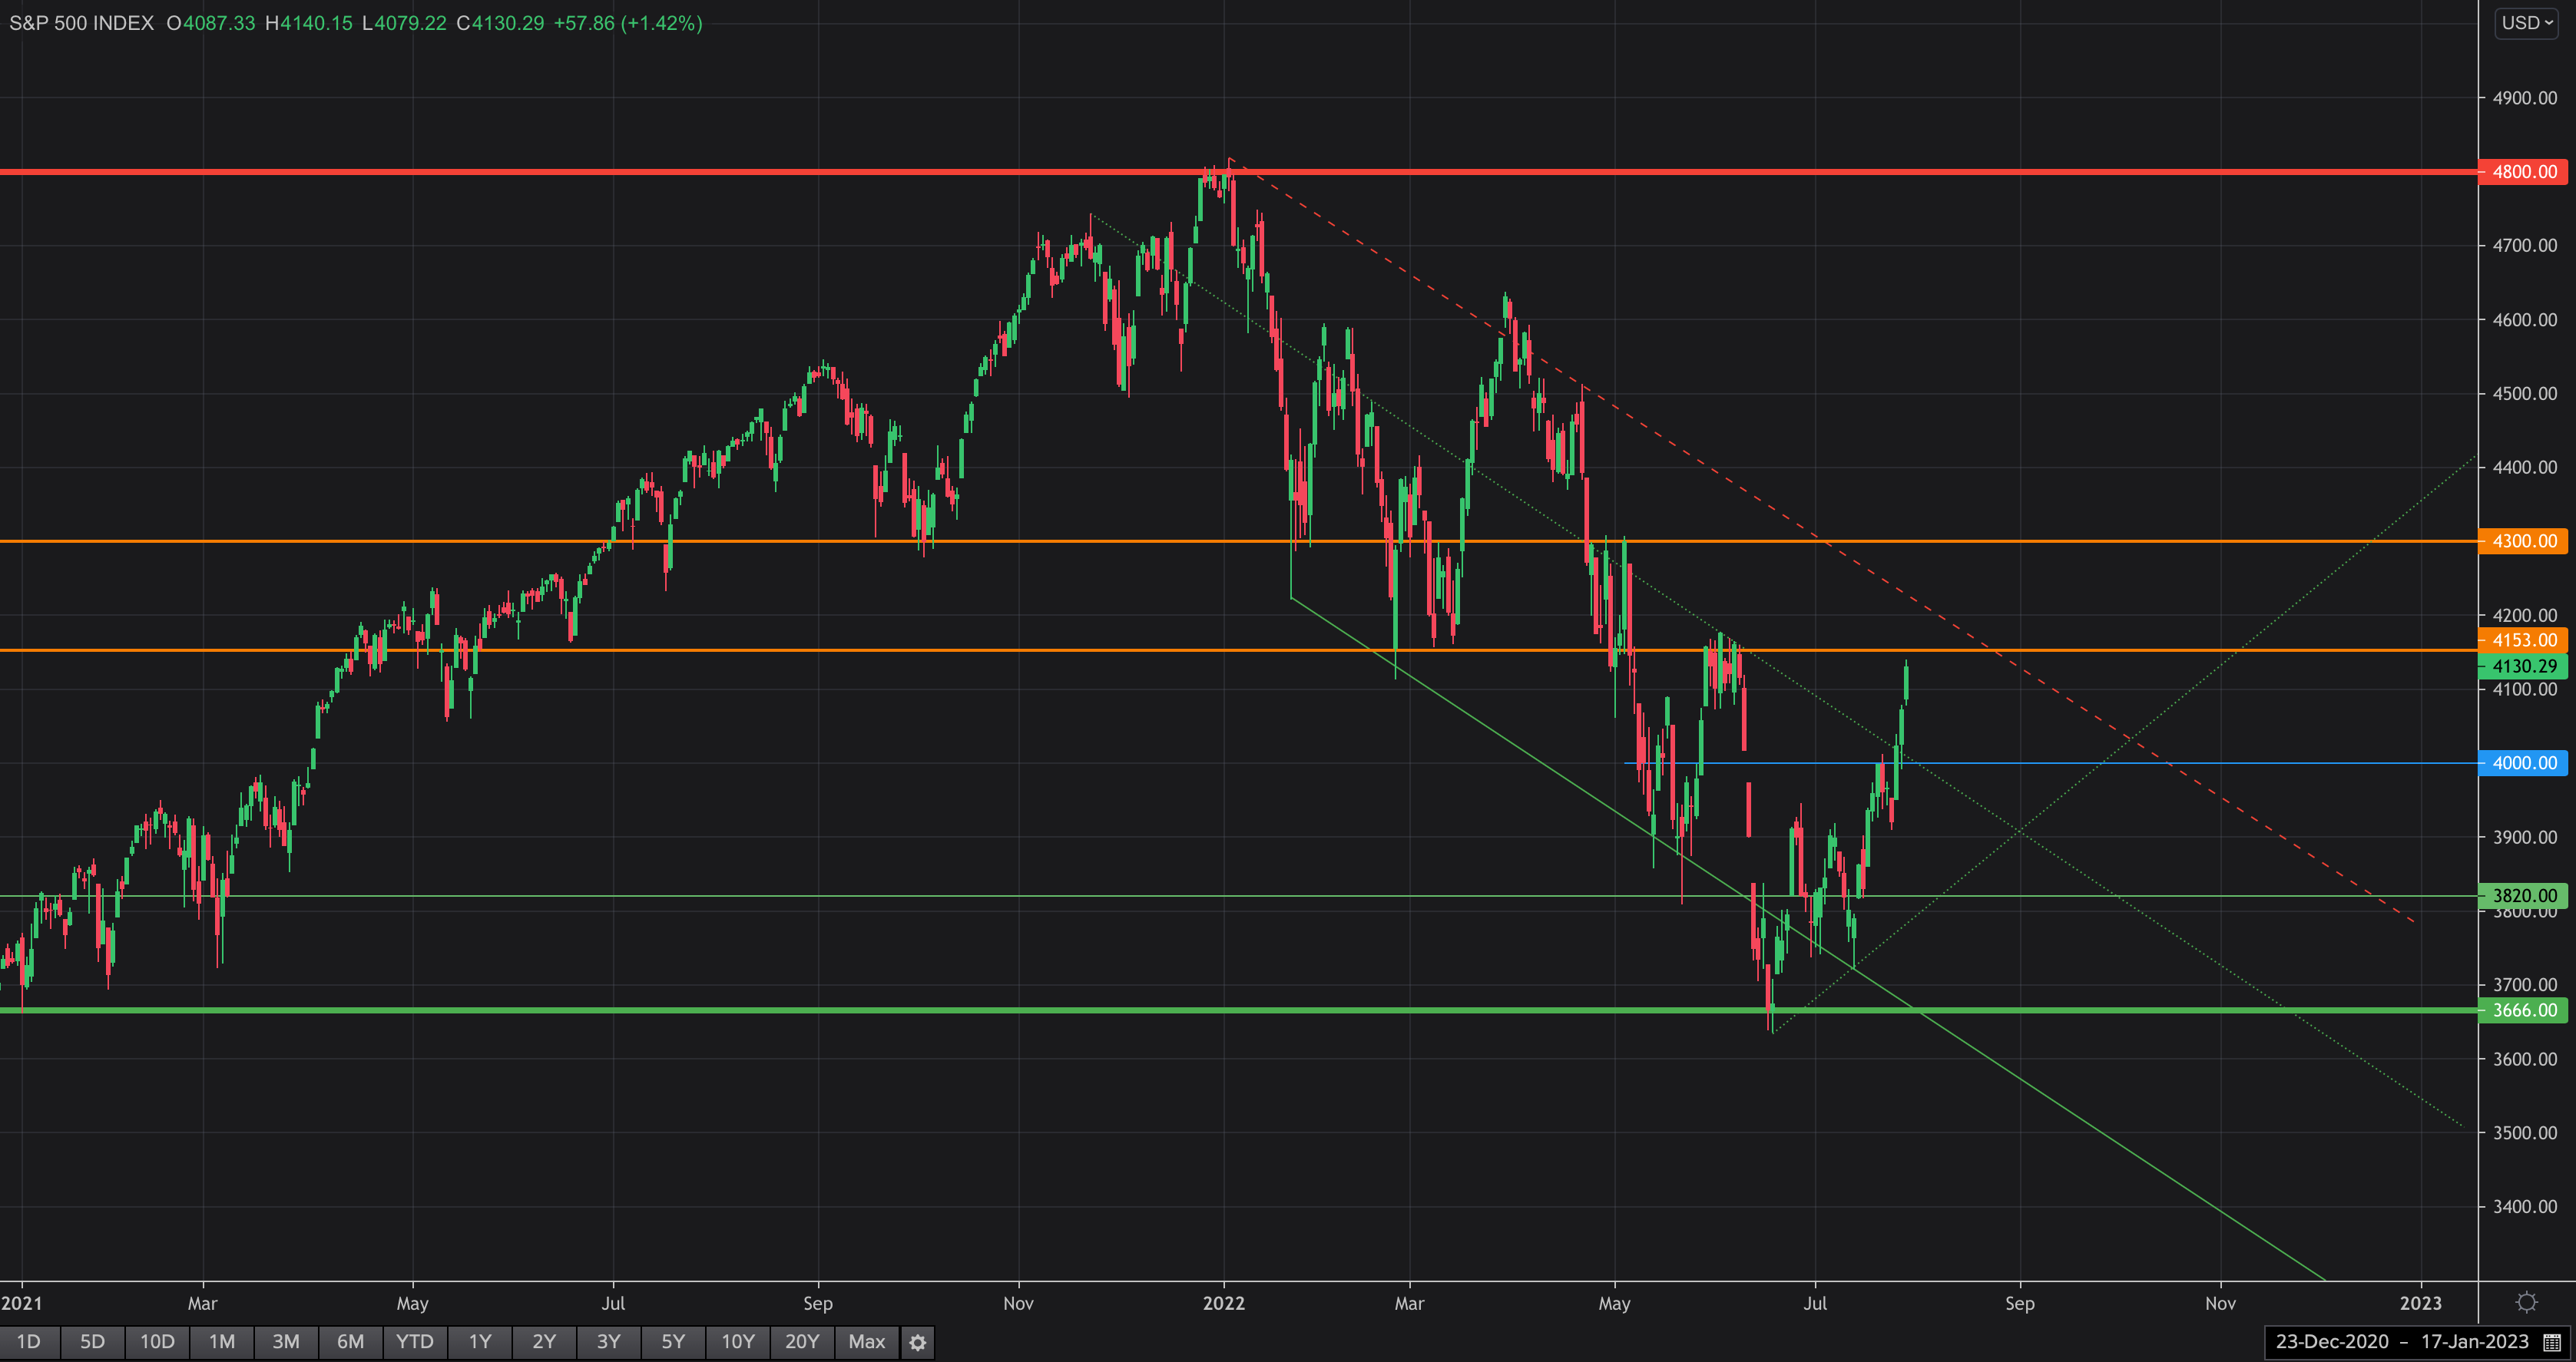
Task: Click the 4900.00 price axis value
Action: pos(2525,98)
